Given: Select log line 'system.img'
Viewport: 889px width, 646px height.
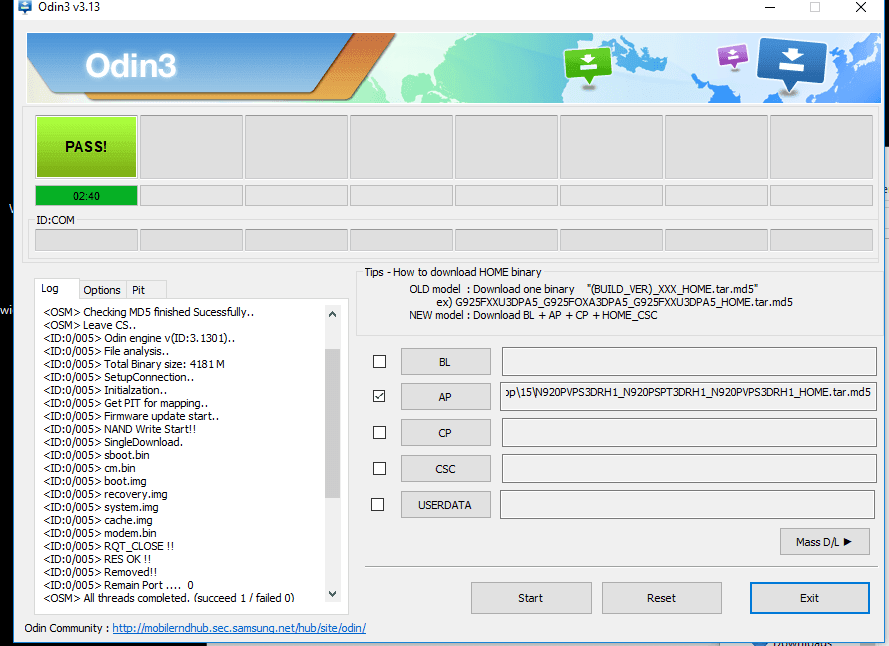Looking at the screenshot, I should point(101,507).
